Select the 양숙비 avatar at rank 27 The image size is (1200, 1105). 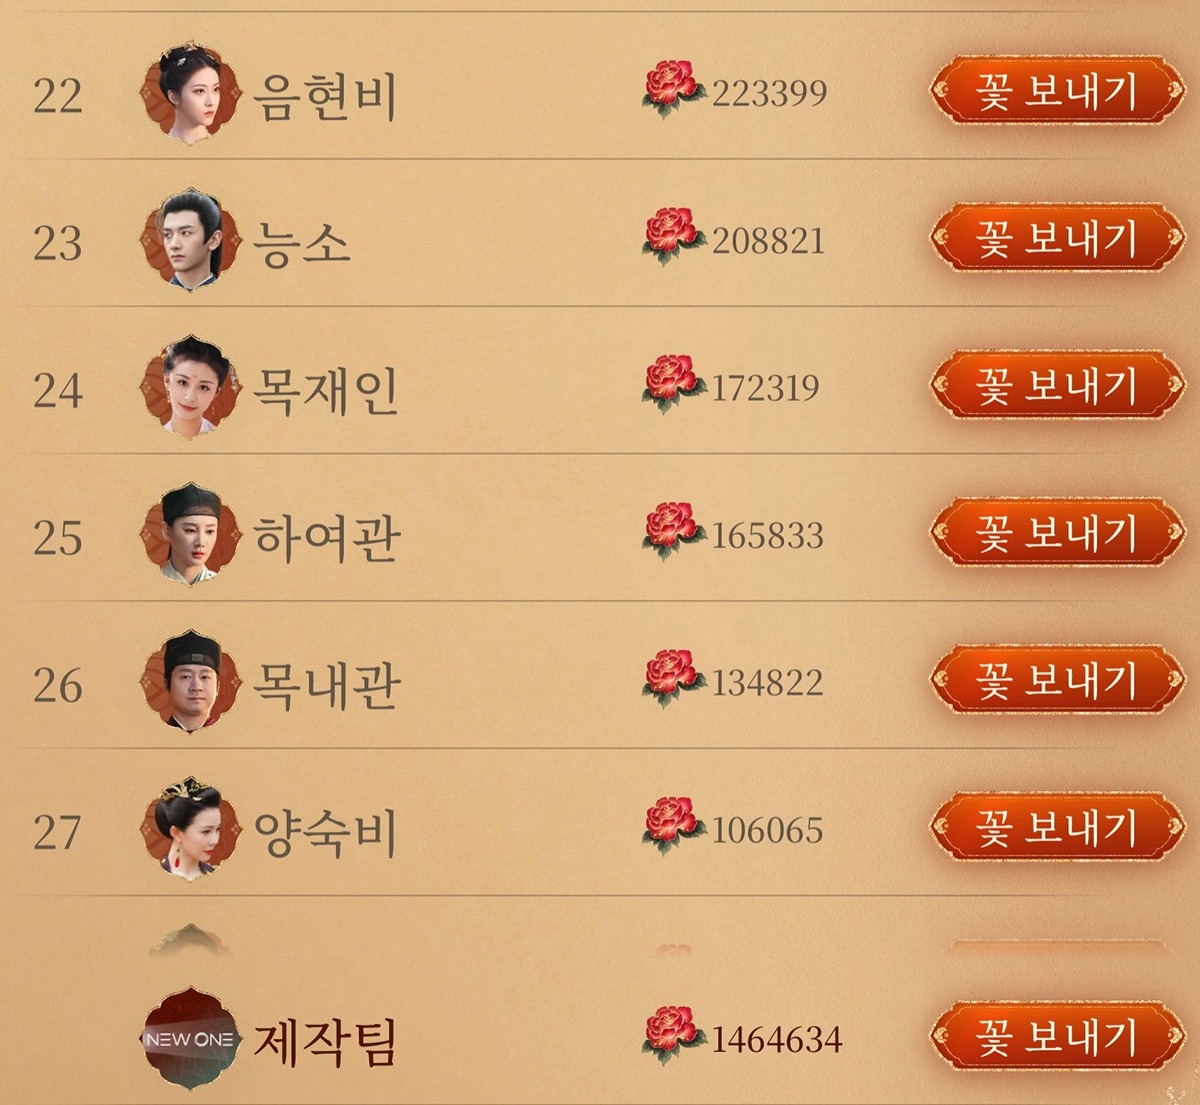pos(190,829)
